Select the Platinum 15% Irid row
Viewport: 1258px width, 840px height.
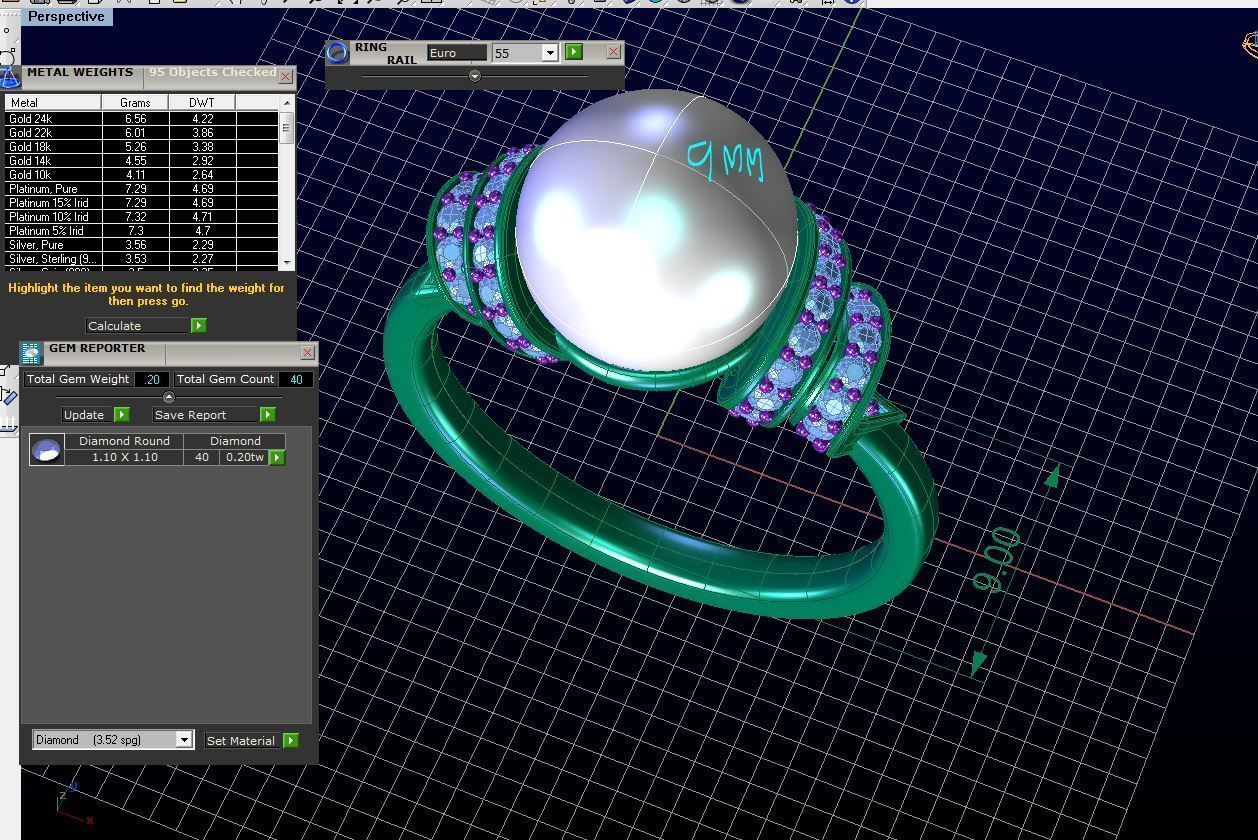coord(141,202)
